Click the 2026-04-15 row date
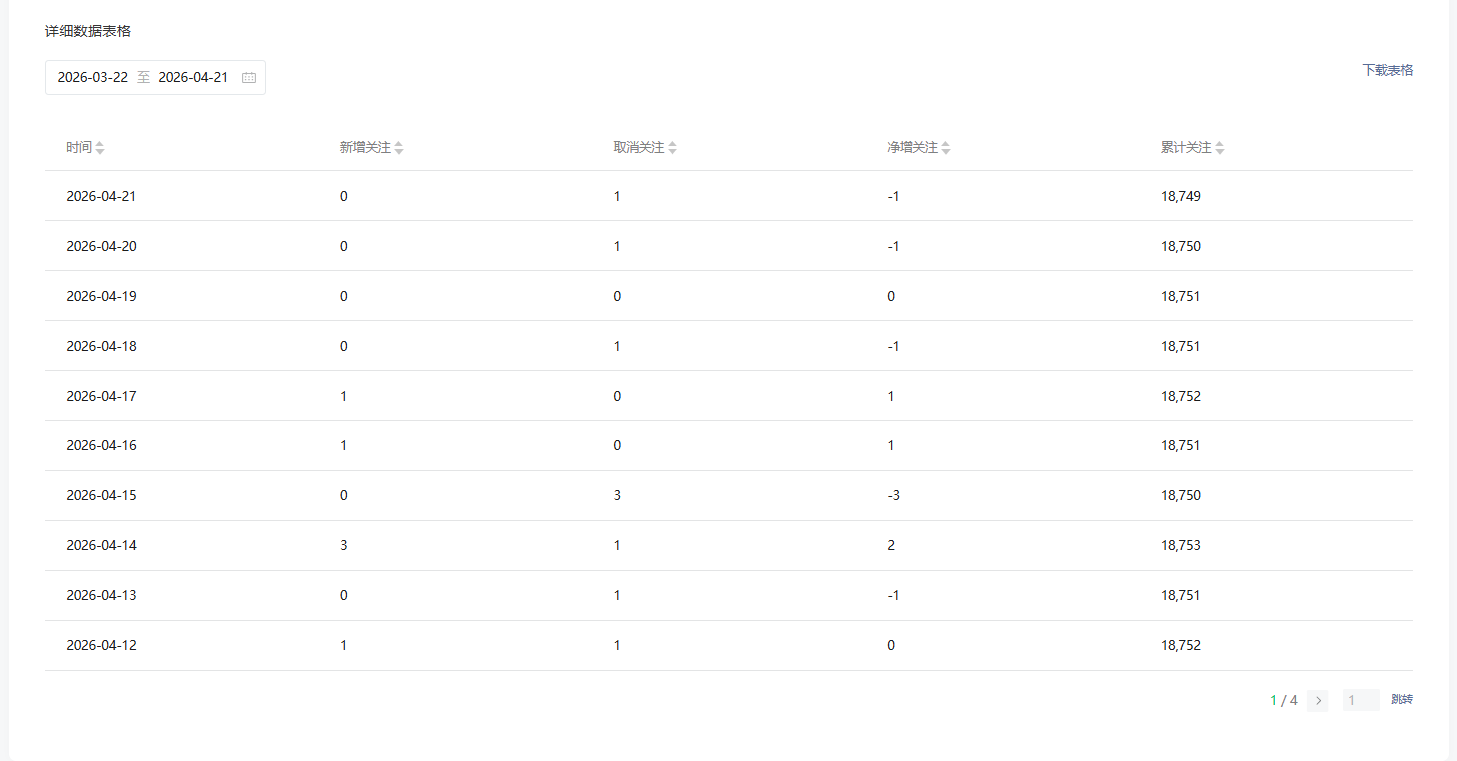This screenshot has width=1457, height=761. click(101, 496)
